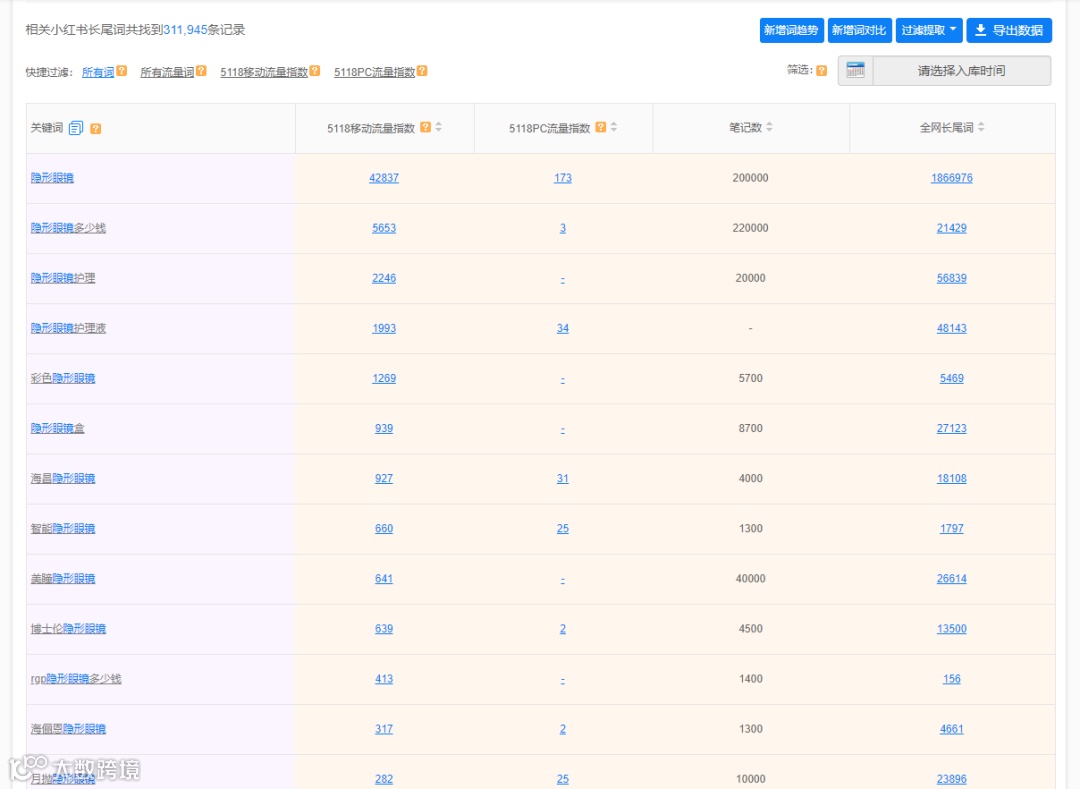The width and height of the screenshot is (1080, 789).
Task: Open the 隐形眼镜护理液 keyword link
Action: tap(68, 328)
